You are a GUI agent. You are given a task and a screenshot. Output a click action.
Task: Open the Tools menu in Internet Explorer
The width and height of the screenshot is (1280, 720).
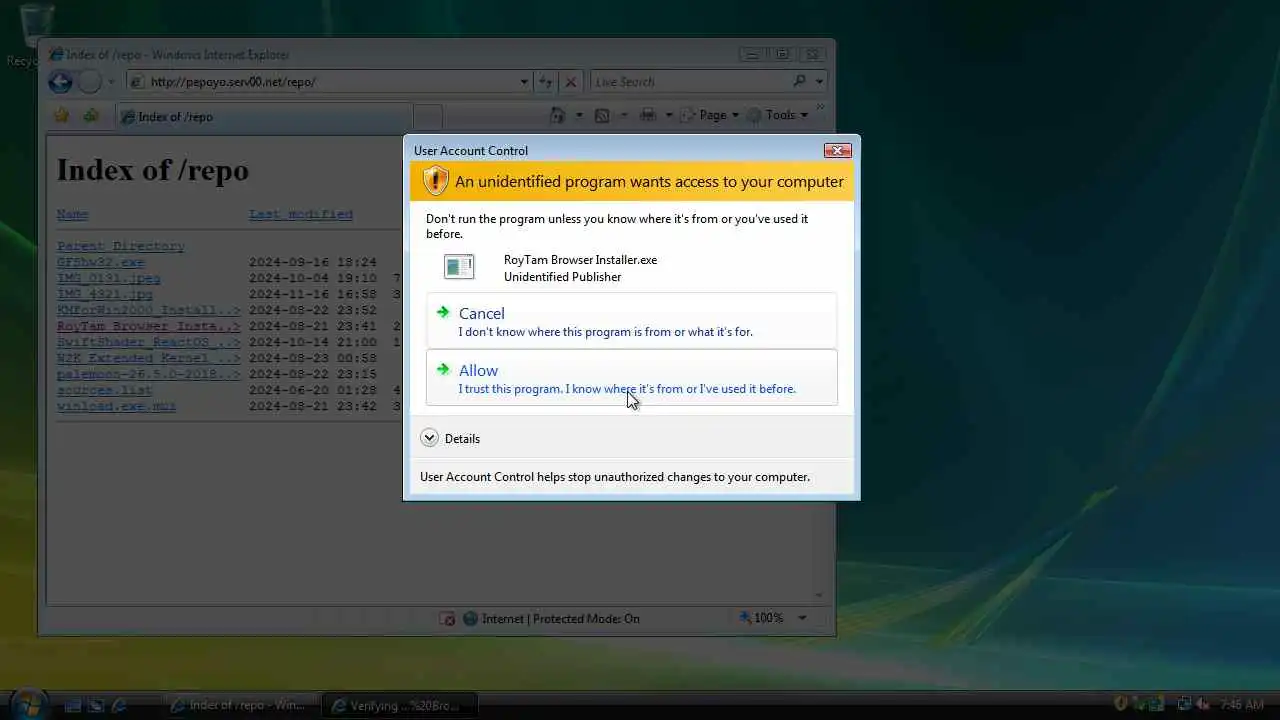click(778, 115)
